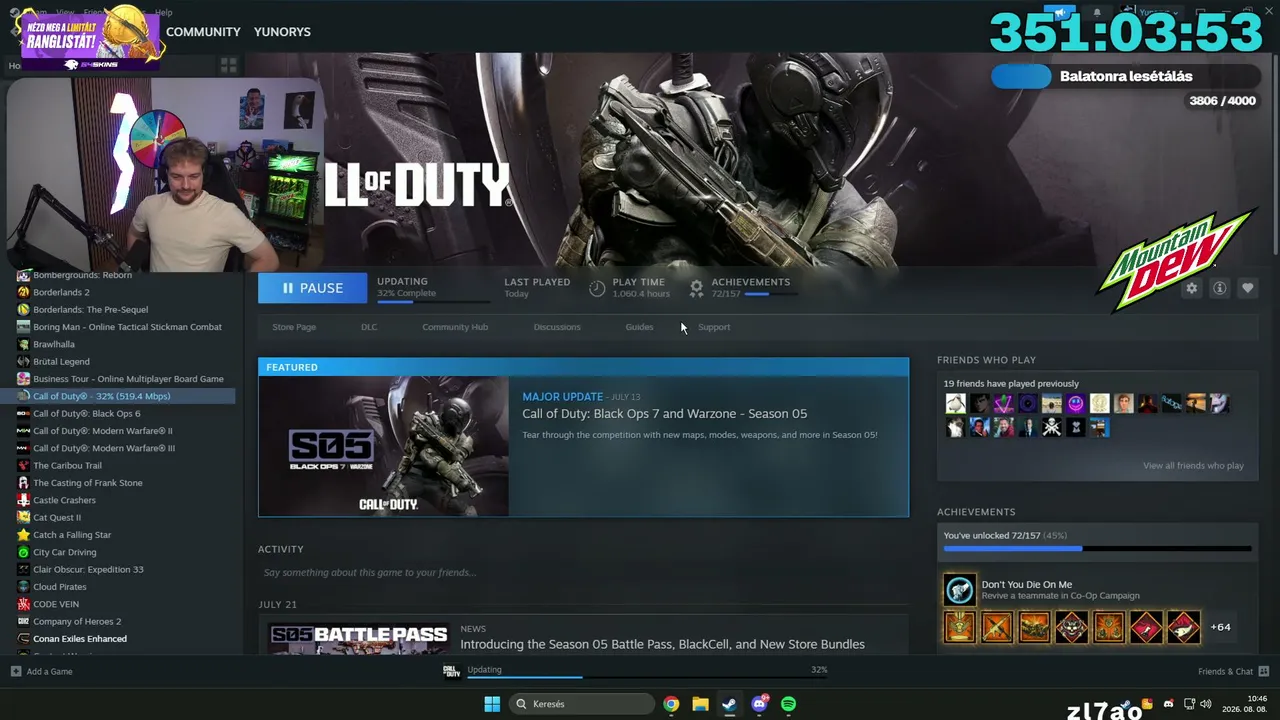Click the activity comment input field
Image resolution: width=1280 pixels, height=720 pixels.
pyautogui.click(x=583, y=573)
